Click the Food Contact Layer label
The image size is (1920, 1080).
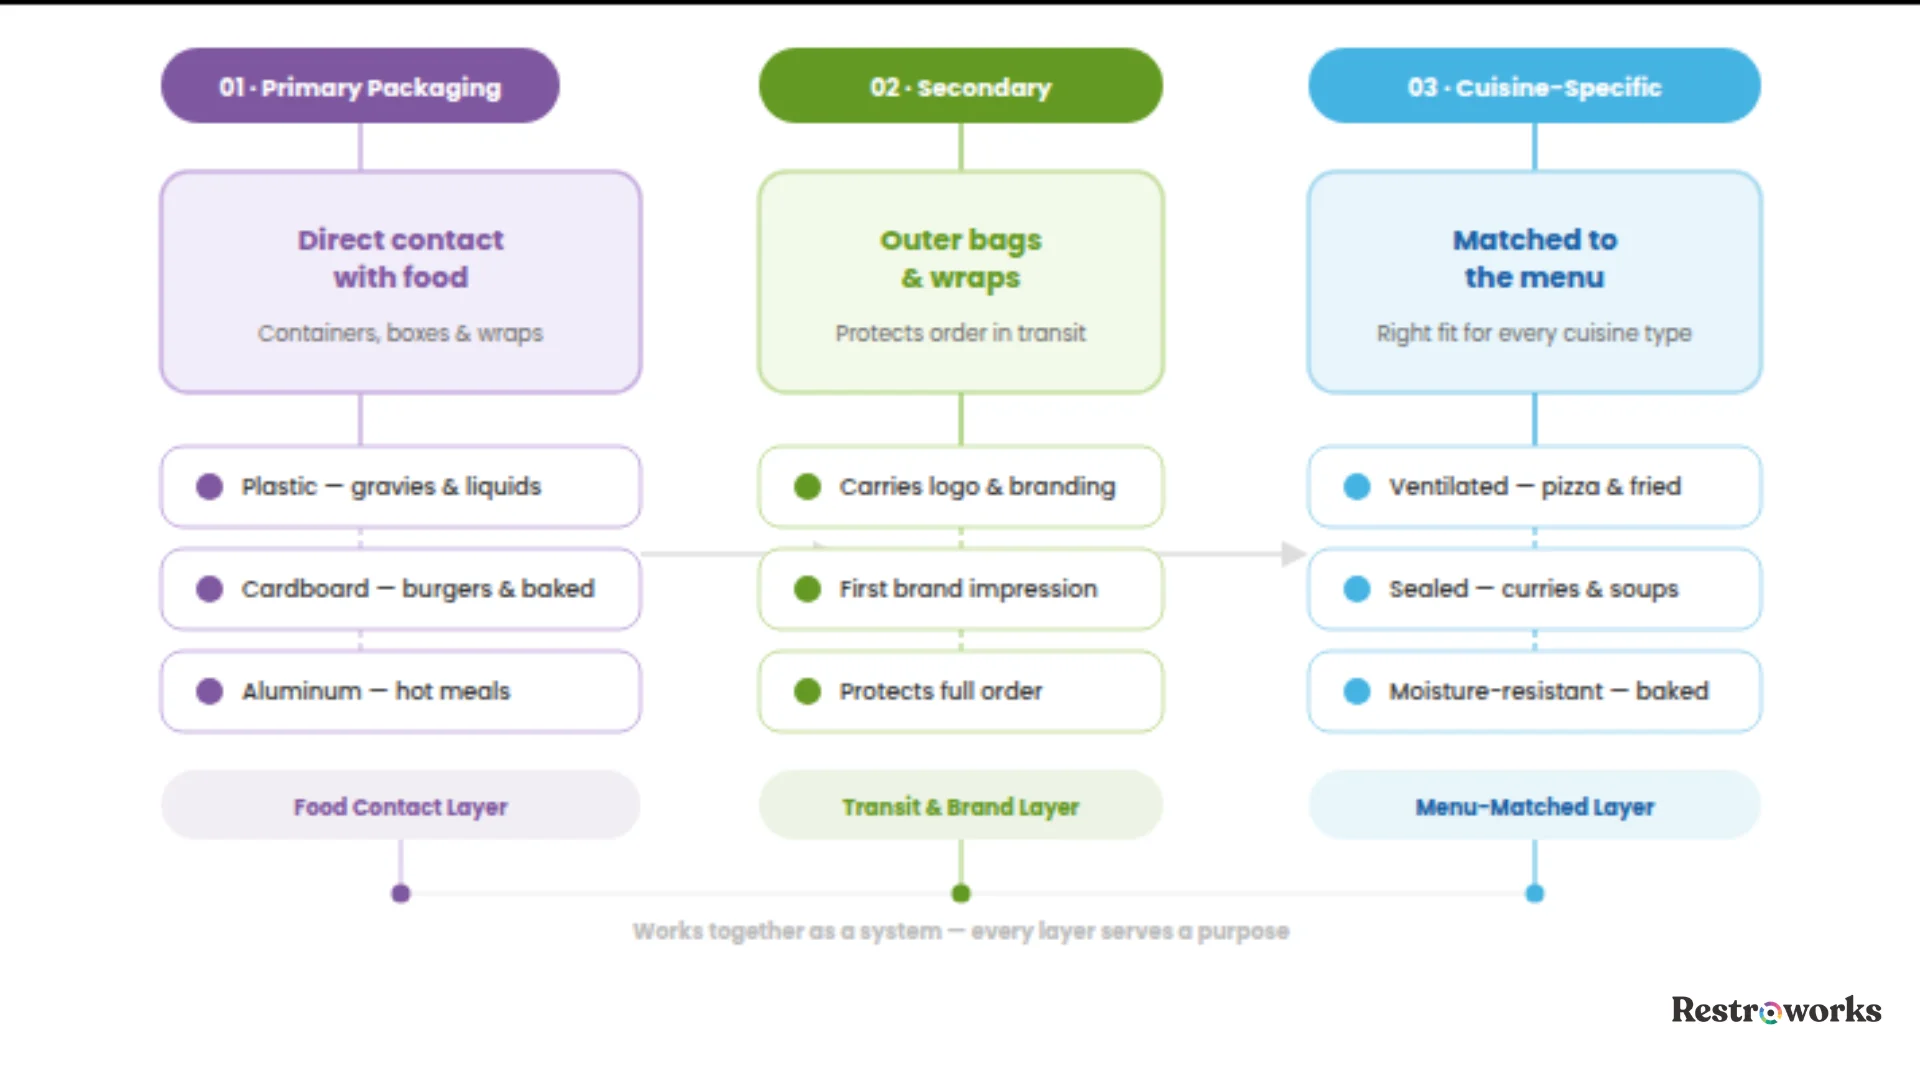point(400,806)
